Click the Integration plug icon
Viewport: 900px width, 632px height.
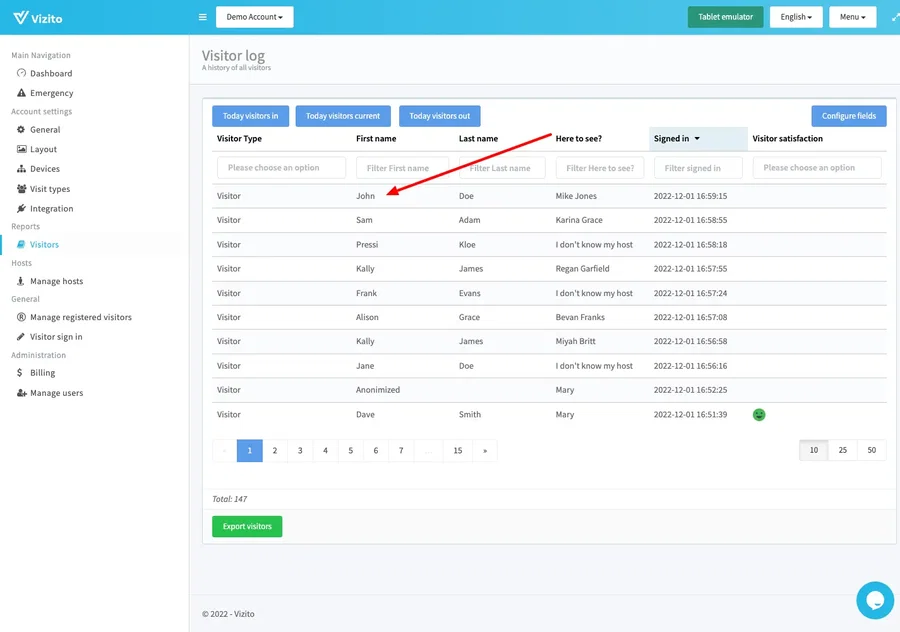click(22, 209)
